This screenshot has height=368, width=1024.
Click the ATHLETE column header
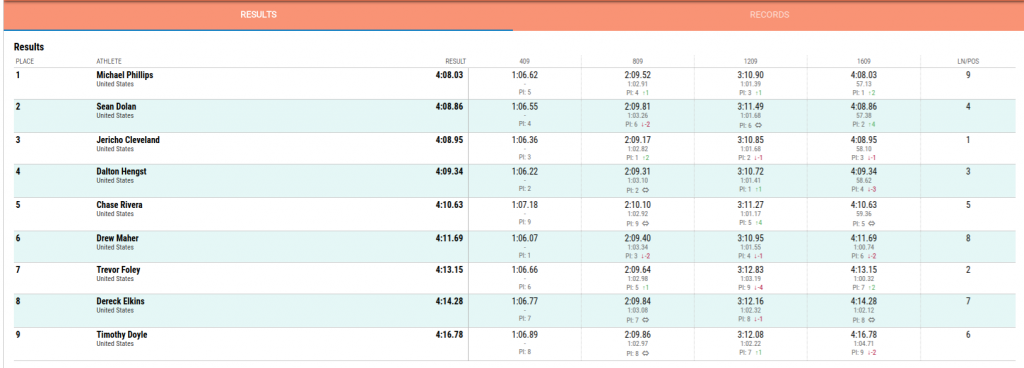click(109, 62)
